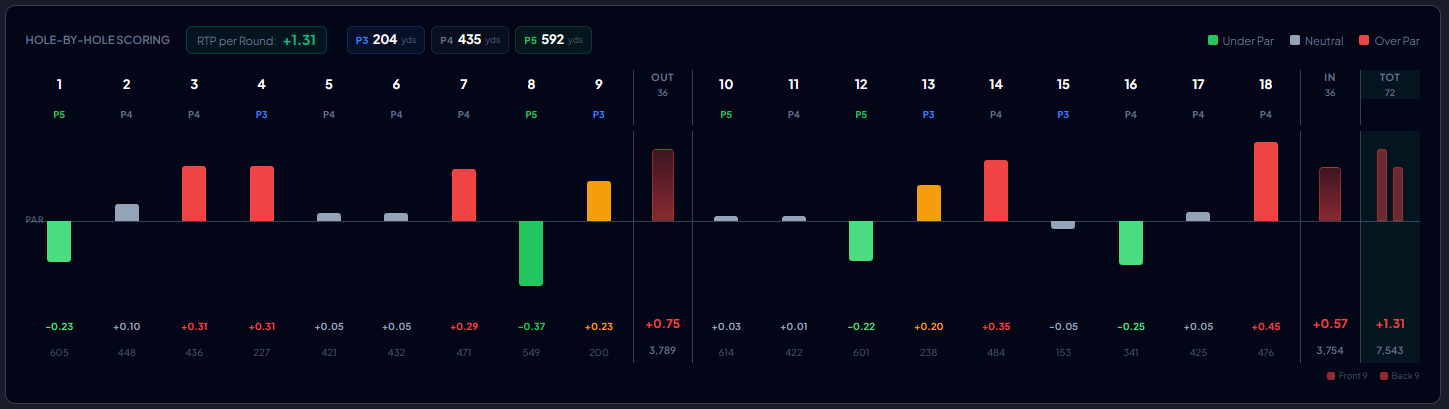Screen dimensions: 1449x409
Task: Select the hole 1 under-par bar
Action: [x=59, y=241]
